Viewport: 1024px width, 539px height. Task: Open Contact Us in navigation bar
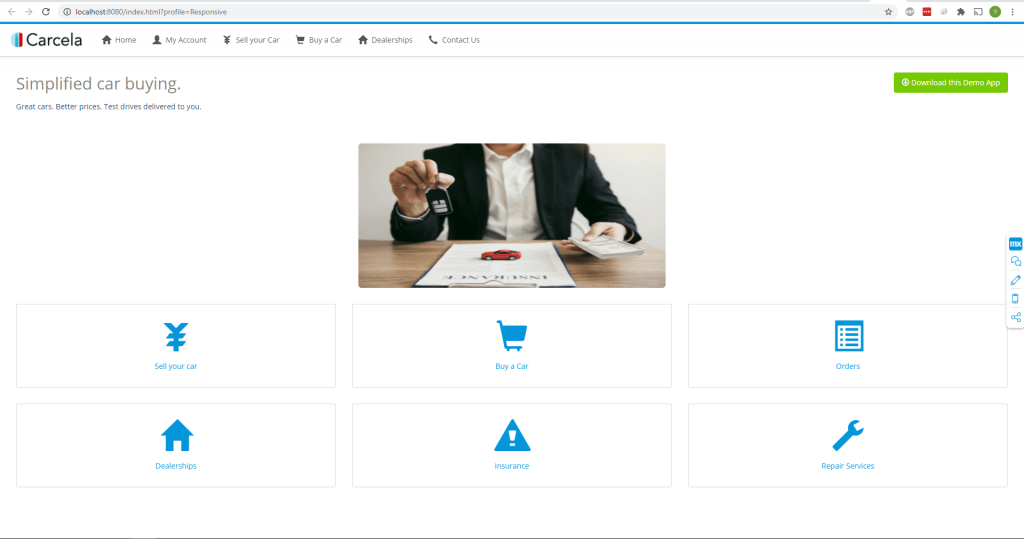(454, 40)
